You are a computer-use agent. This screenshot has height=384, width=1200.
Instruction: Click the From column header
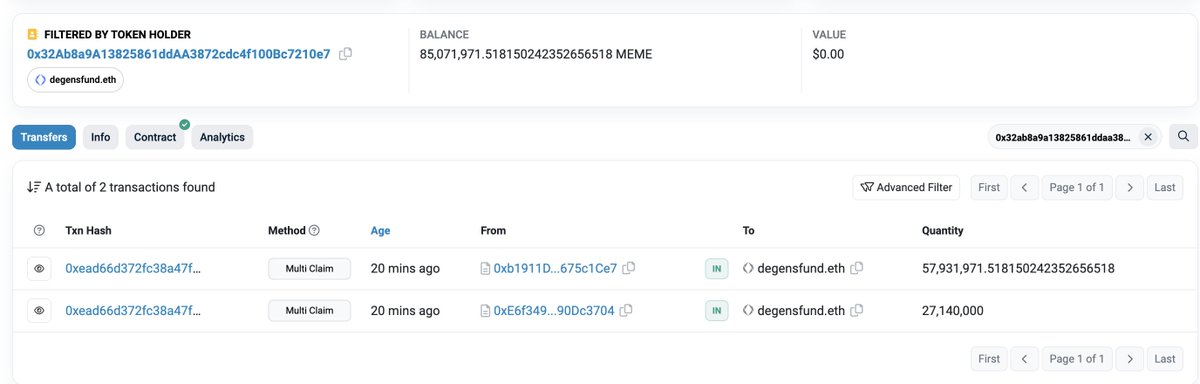pos(493,230)
